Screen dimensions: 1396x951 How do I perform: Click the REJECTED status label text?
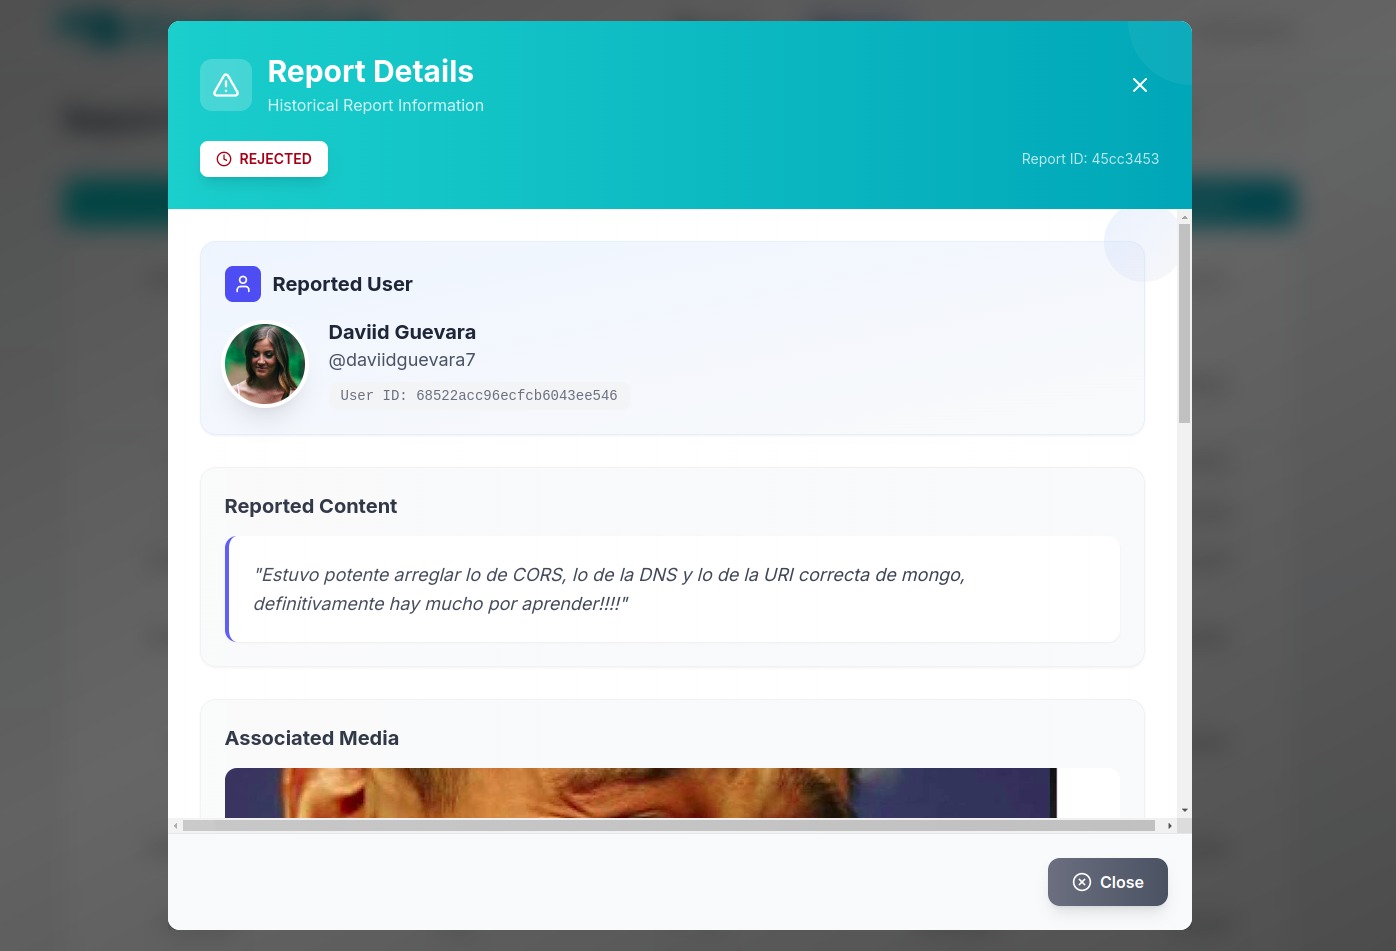(275, 159)
